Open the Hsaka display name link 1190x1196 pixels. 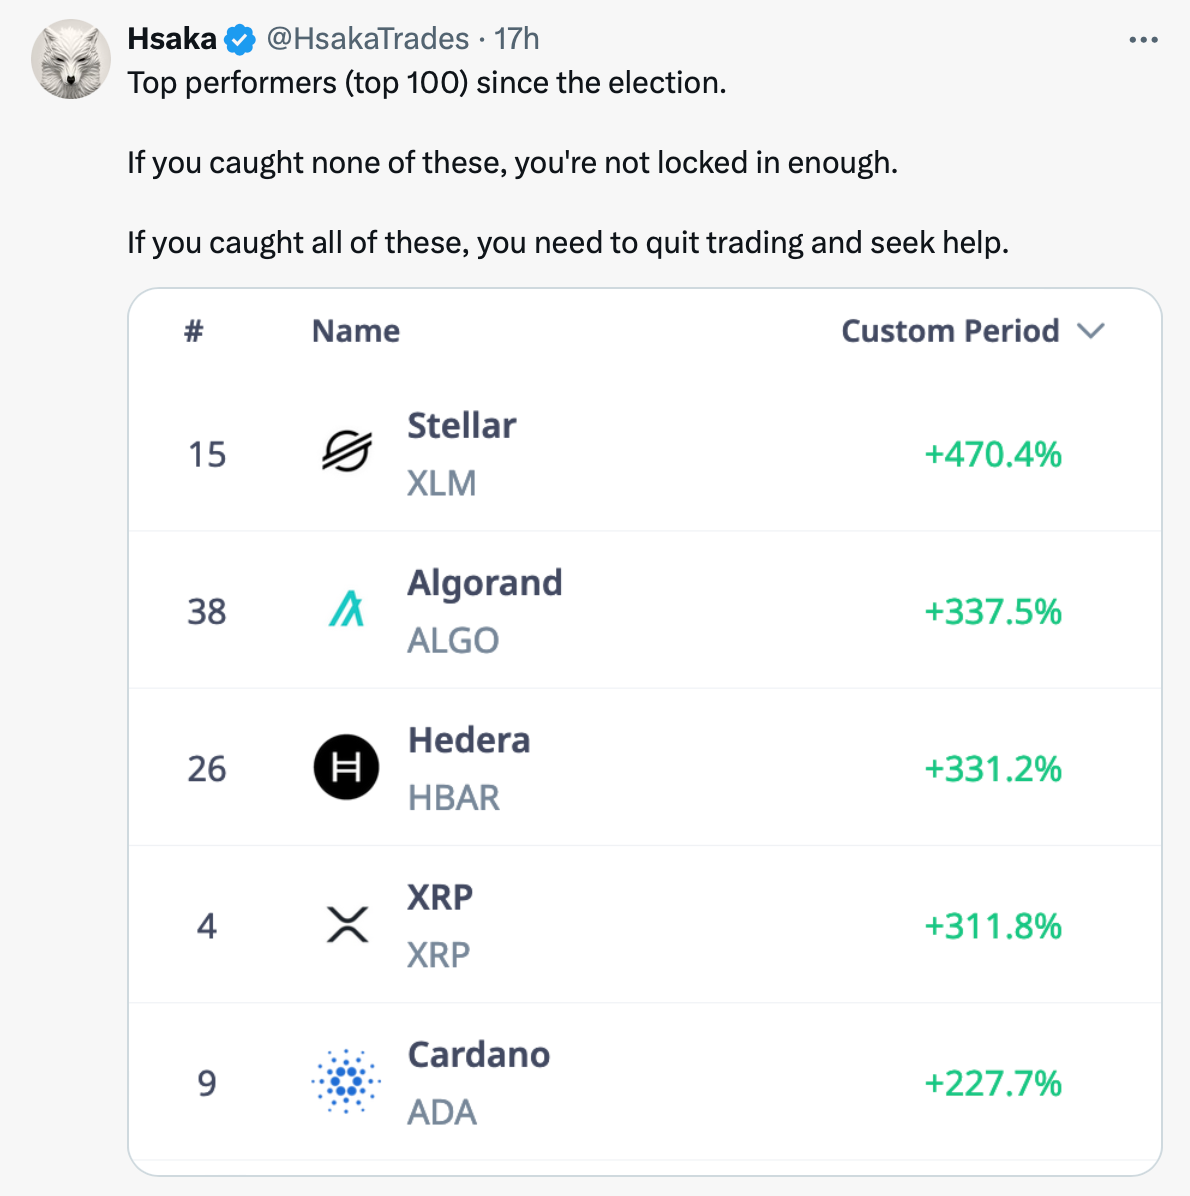[x=172, y=39]
